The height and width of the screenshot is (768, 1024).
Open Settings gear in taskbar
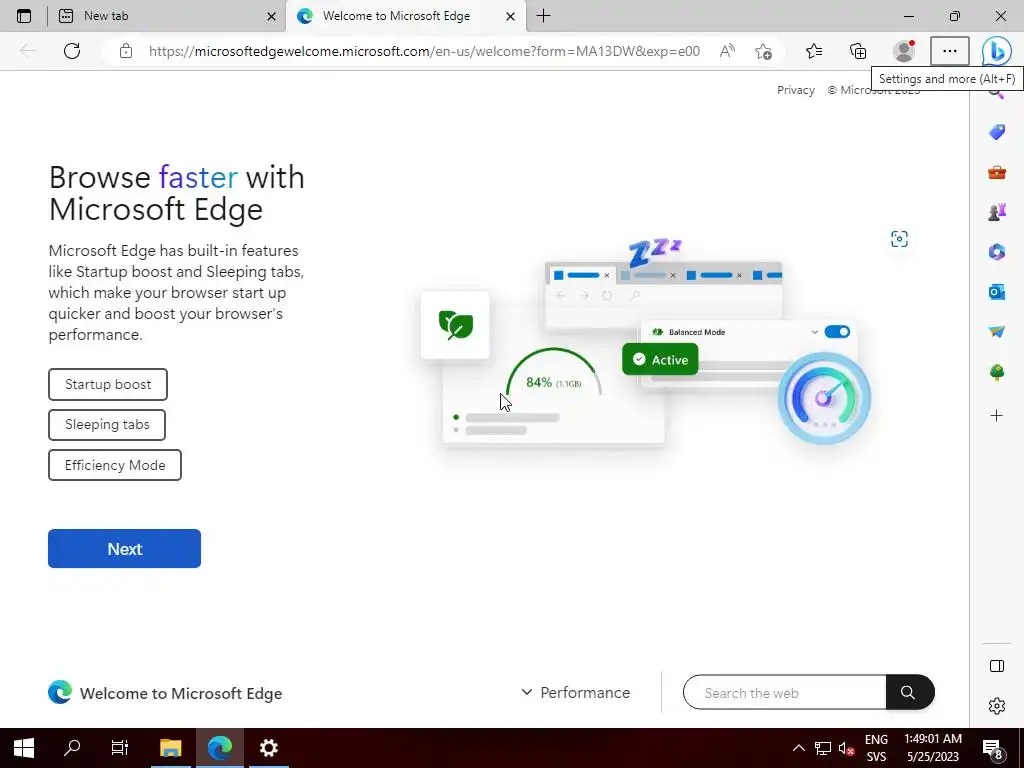point(268,748)
